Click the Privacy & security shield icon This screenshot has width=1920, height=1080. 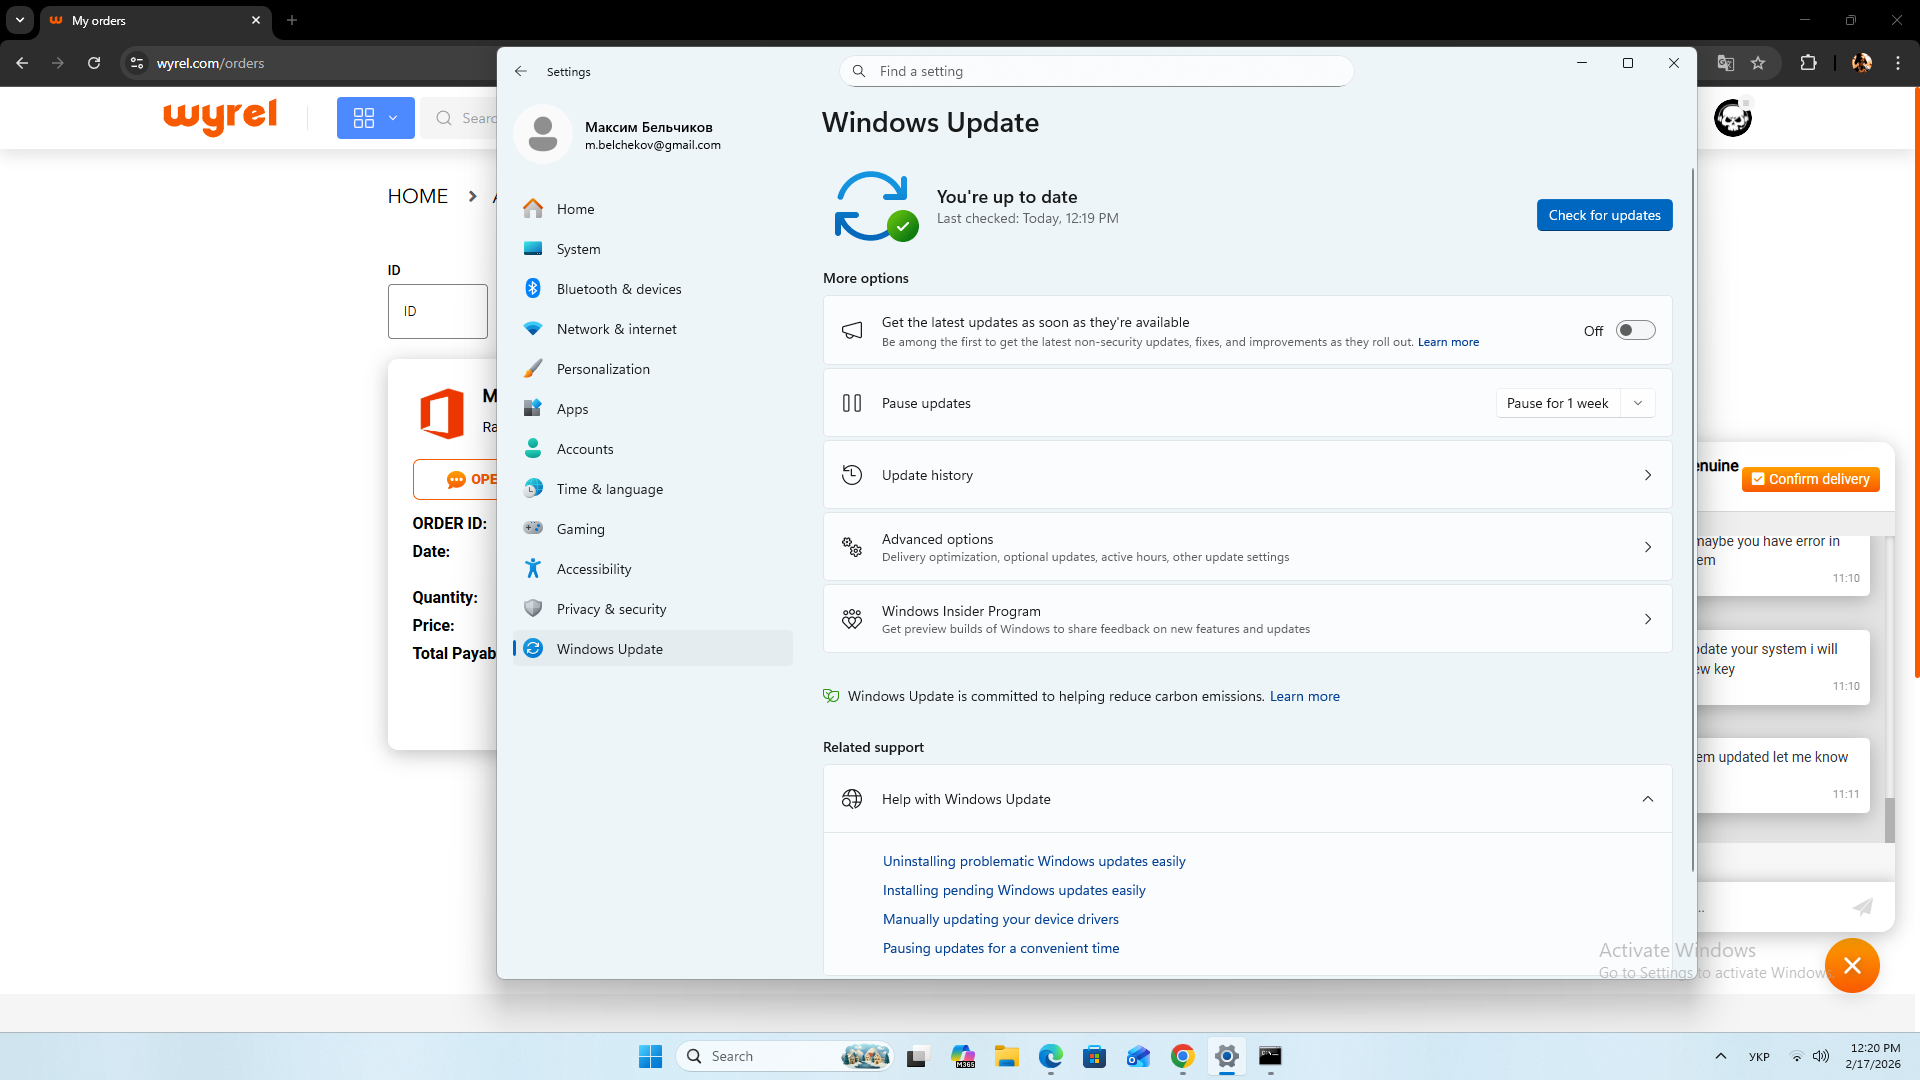(533, 609)
